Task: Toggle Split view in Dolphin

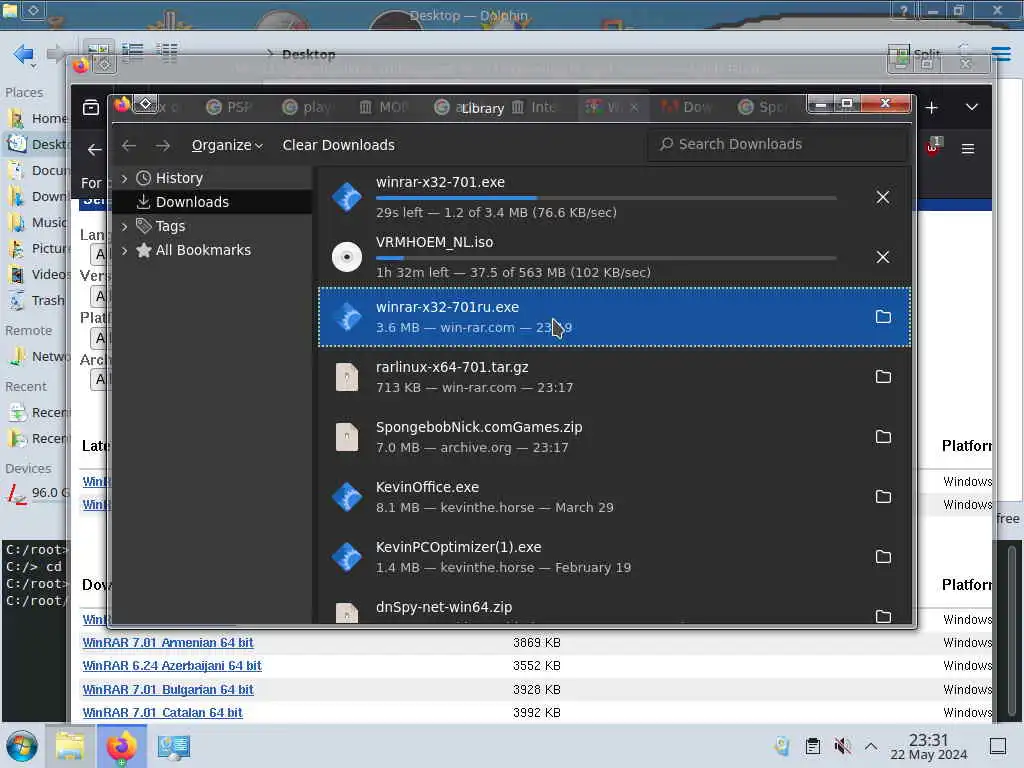Action: click(914, 55)
